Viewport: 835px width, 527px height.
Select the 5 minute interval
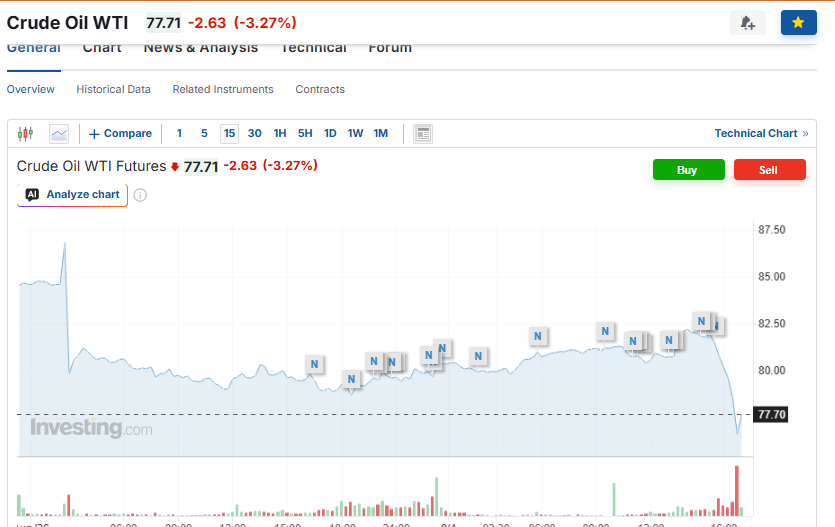click(204, 134)
